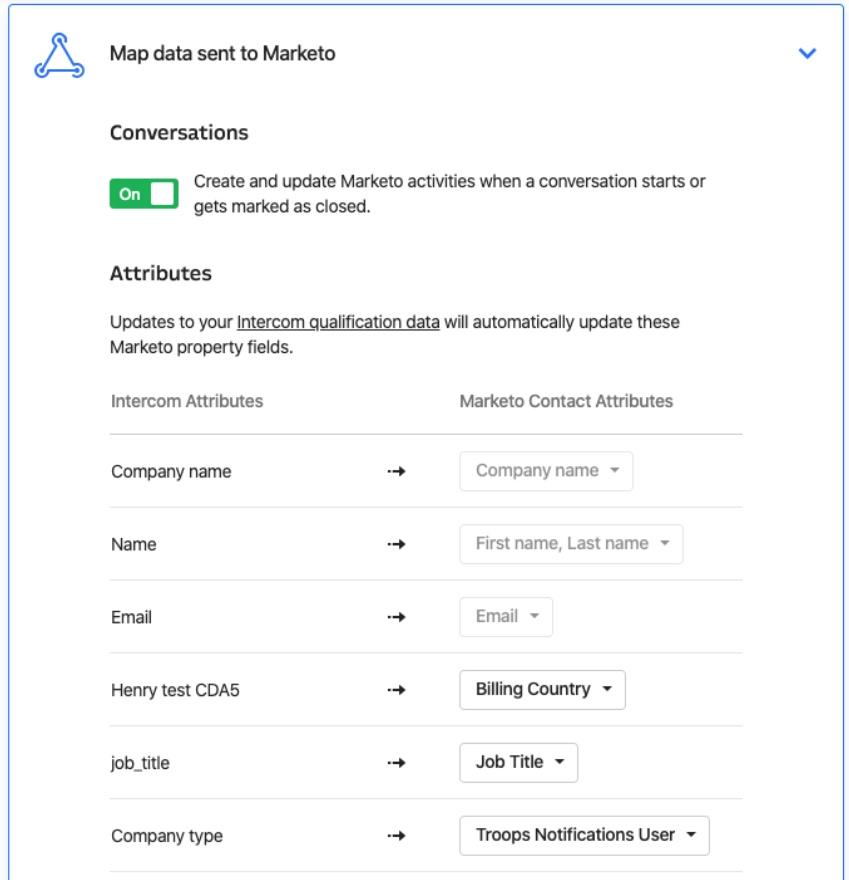Open the Intercom qualification data link
This screenshot has width=849, height=883.
coord(338,322)
